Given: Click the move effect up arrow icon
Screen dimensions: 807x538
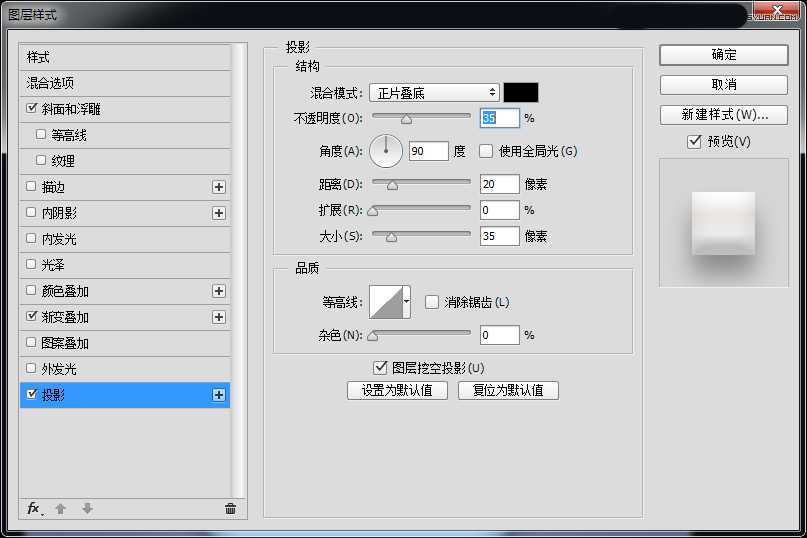Looking at the screenshot, I should point(60,508).
